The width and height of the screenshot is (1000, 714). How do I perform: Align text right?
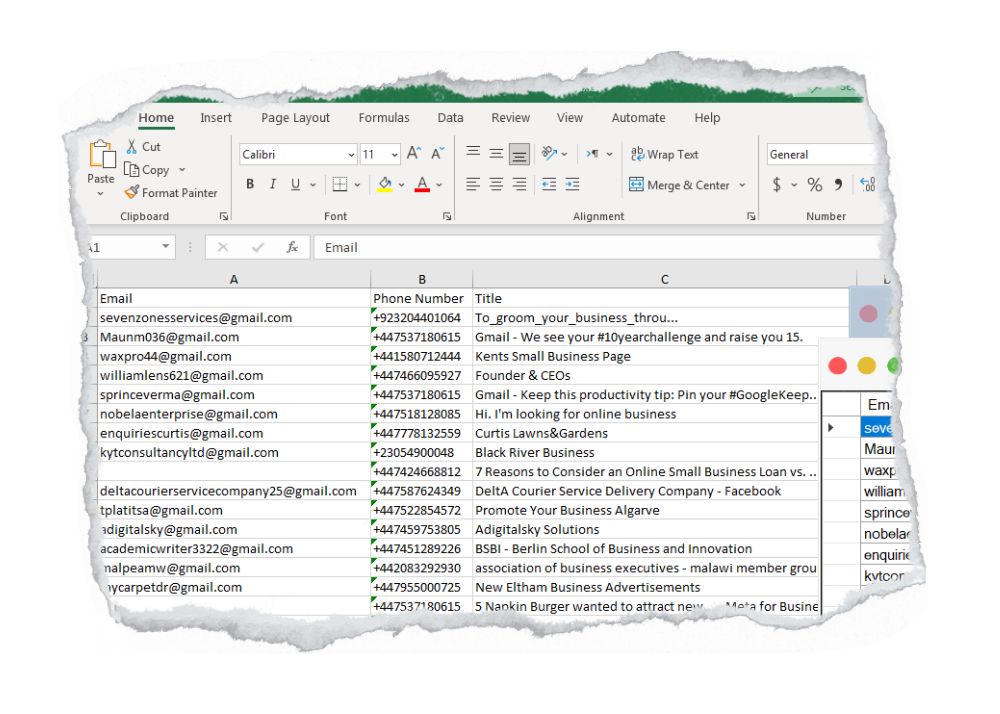click(x=520, y=185)
